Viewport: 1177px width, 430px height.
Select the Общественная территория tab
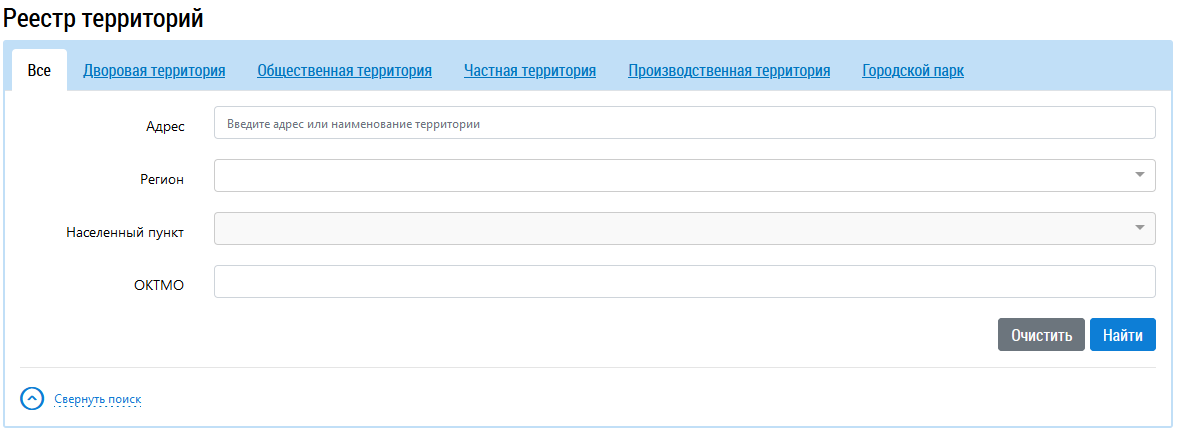click(x=344, y=70)
